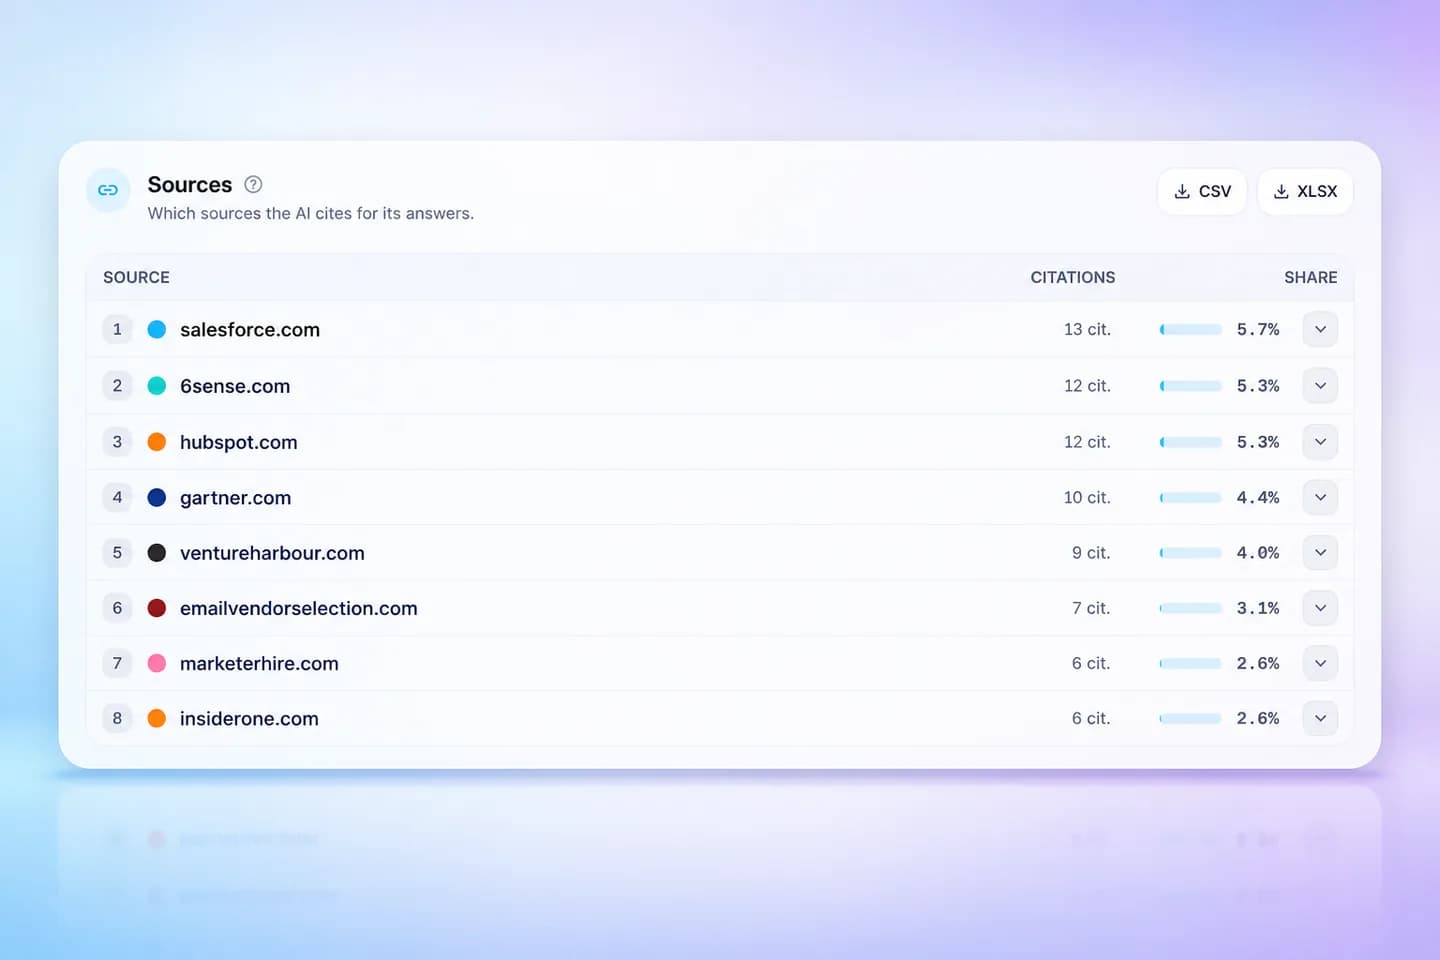Image resolution: width=1440 pixels, height=960 pixels.
Task: Click the insiderone.com share bar
Action: click(1190, 718)
